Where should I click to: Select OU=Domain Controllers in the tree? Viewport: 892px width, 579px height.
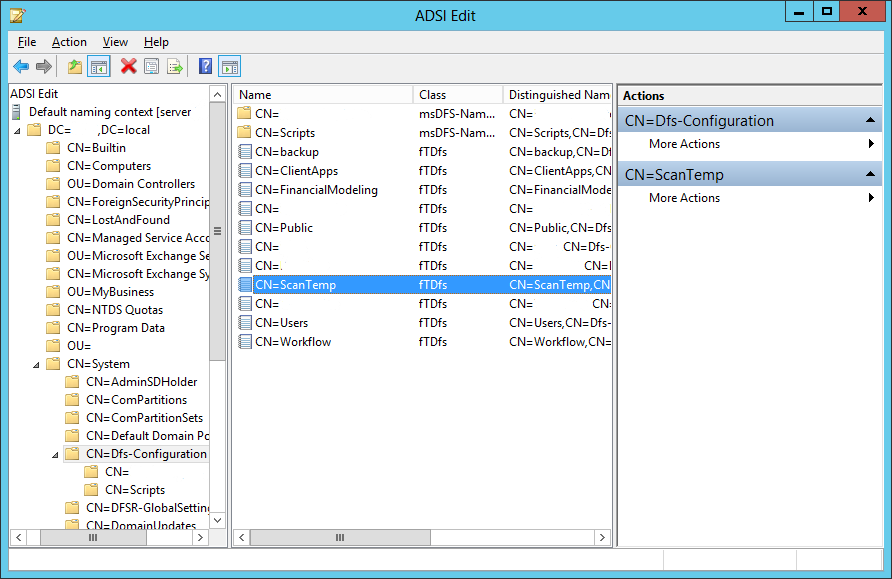(131, 184)
